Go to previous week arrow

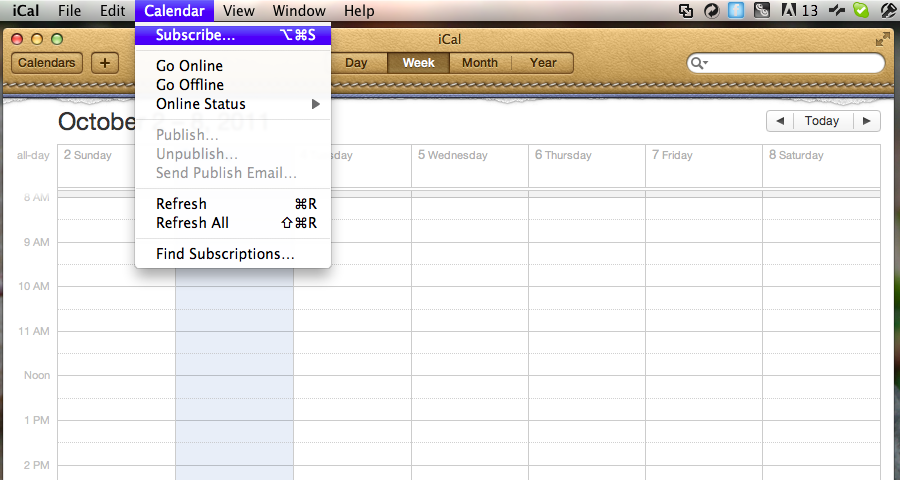pyautogui.click(x=780, y=121)
